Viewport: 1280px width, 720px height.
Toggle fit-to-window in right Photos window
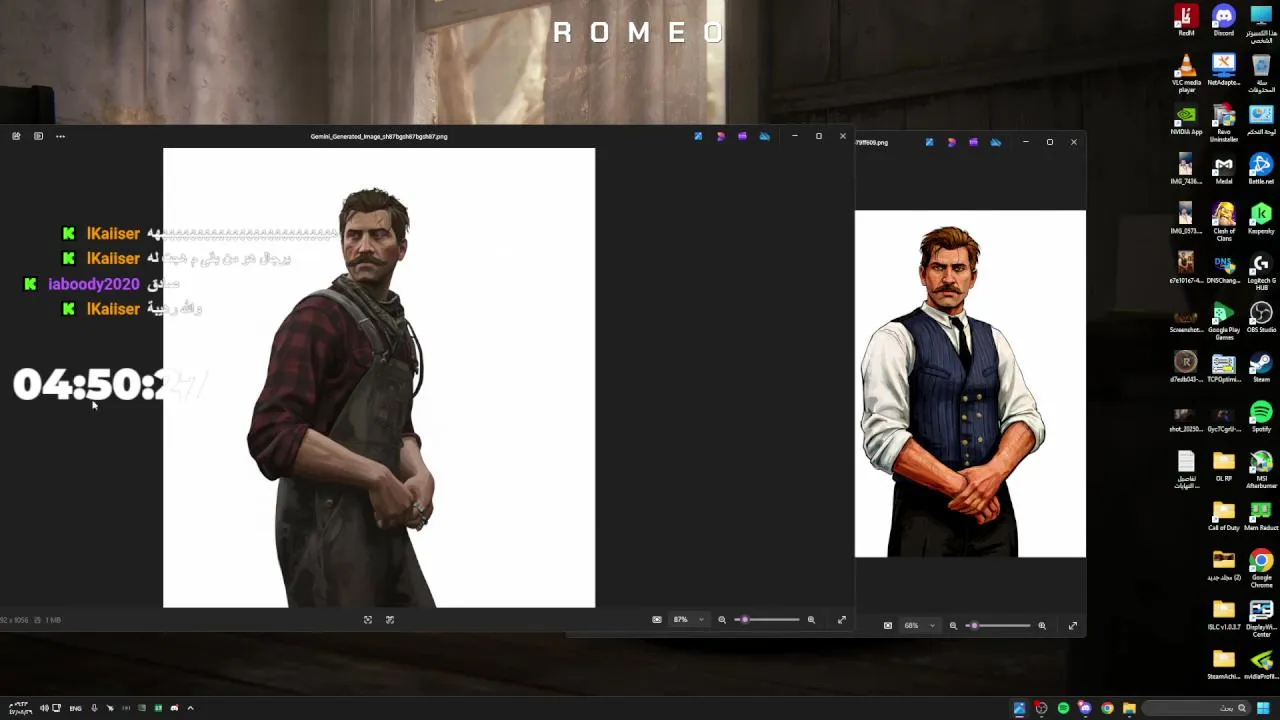pyautogui.click(x=888, y=626)
